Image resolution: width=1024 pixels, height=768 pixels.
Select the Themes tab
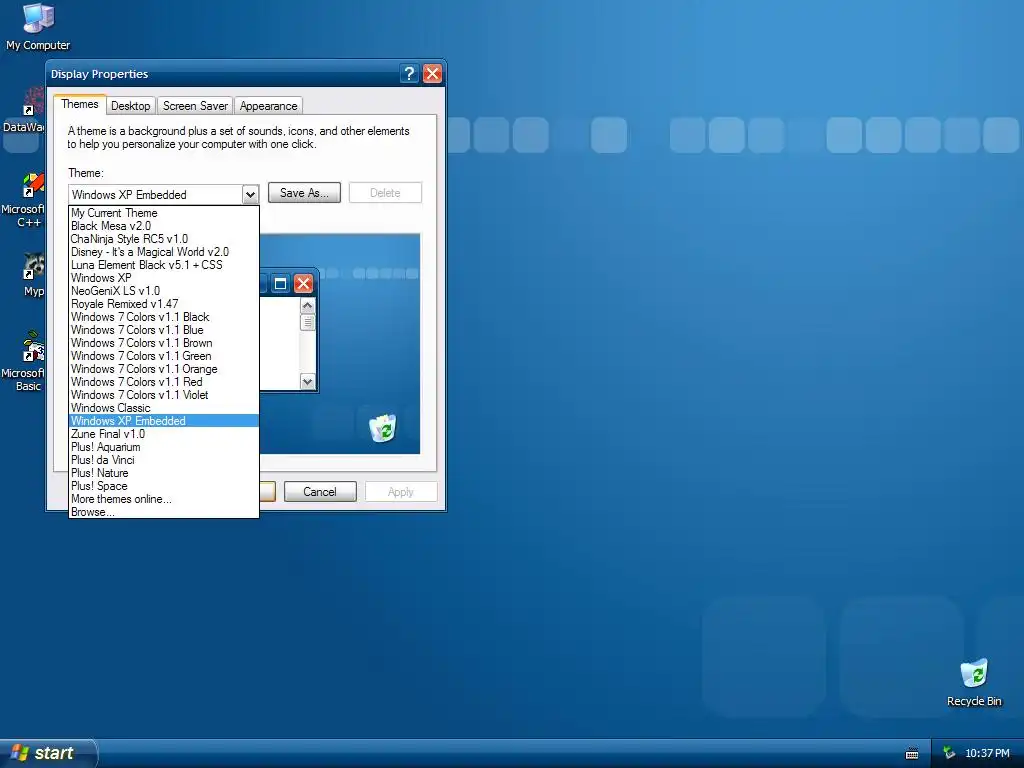coord(80,104)
